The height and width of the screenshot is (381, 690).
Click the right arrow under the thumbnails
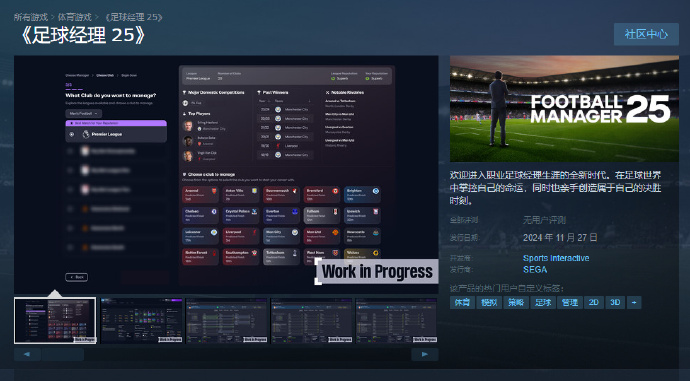tap(425, 354)
